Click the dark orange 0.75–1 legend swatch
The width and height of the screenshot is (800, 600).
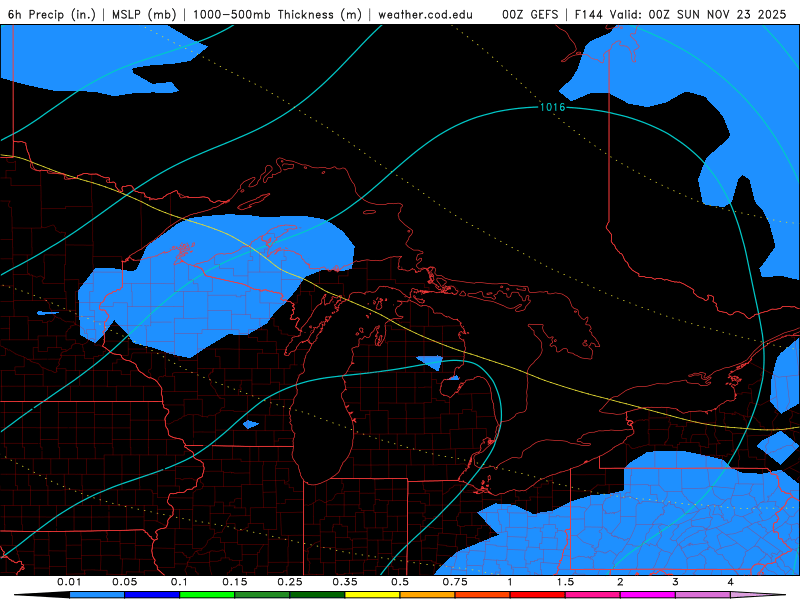[483, 595]
